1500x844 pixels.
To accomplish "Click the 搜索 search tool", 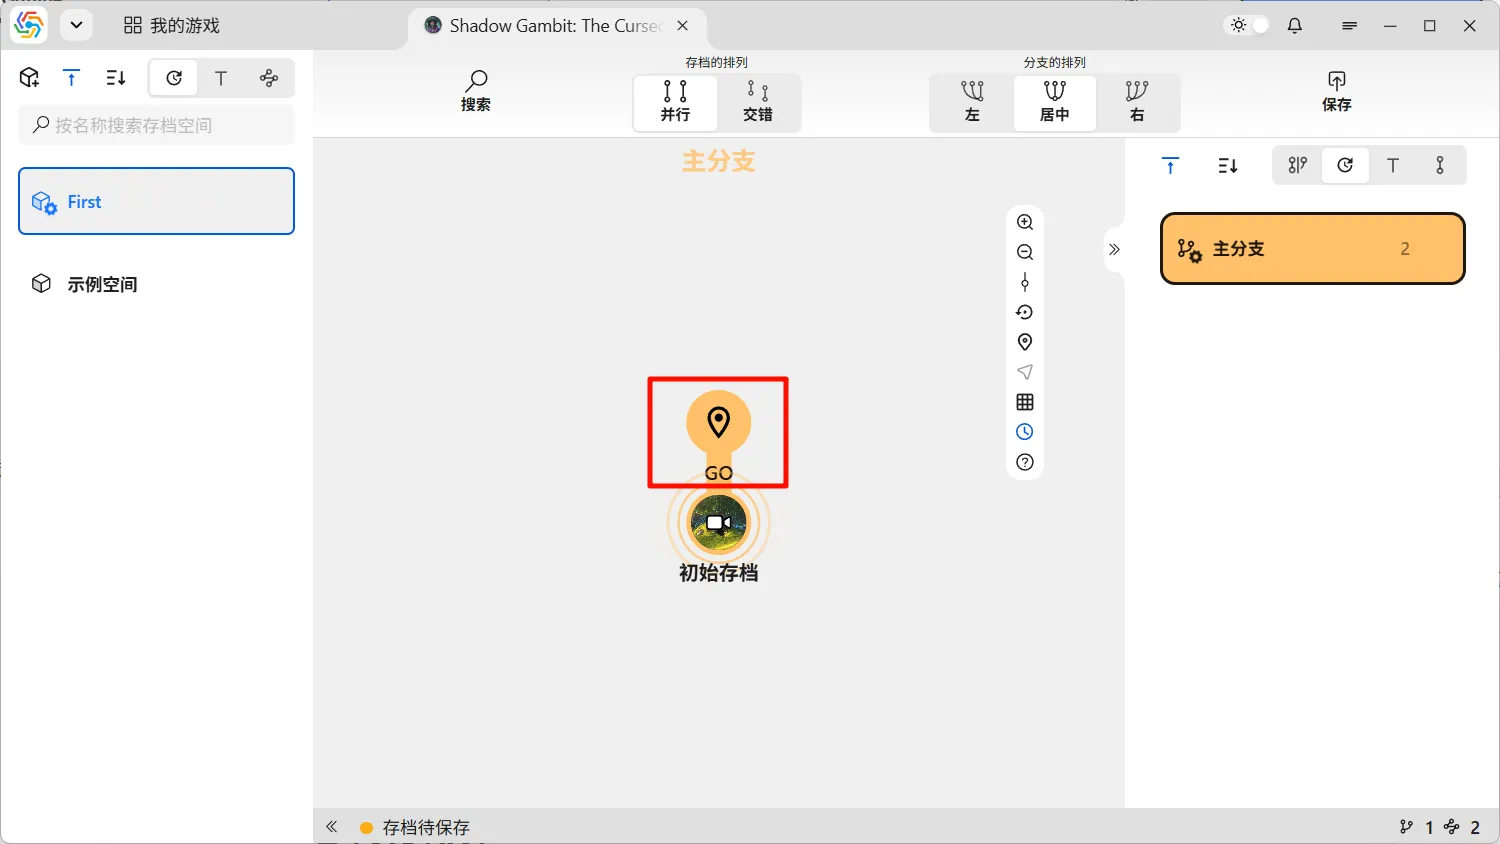I will click(x=476, y=91).
